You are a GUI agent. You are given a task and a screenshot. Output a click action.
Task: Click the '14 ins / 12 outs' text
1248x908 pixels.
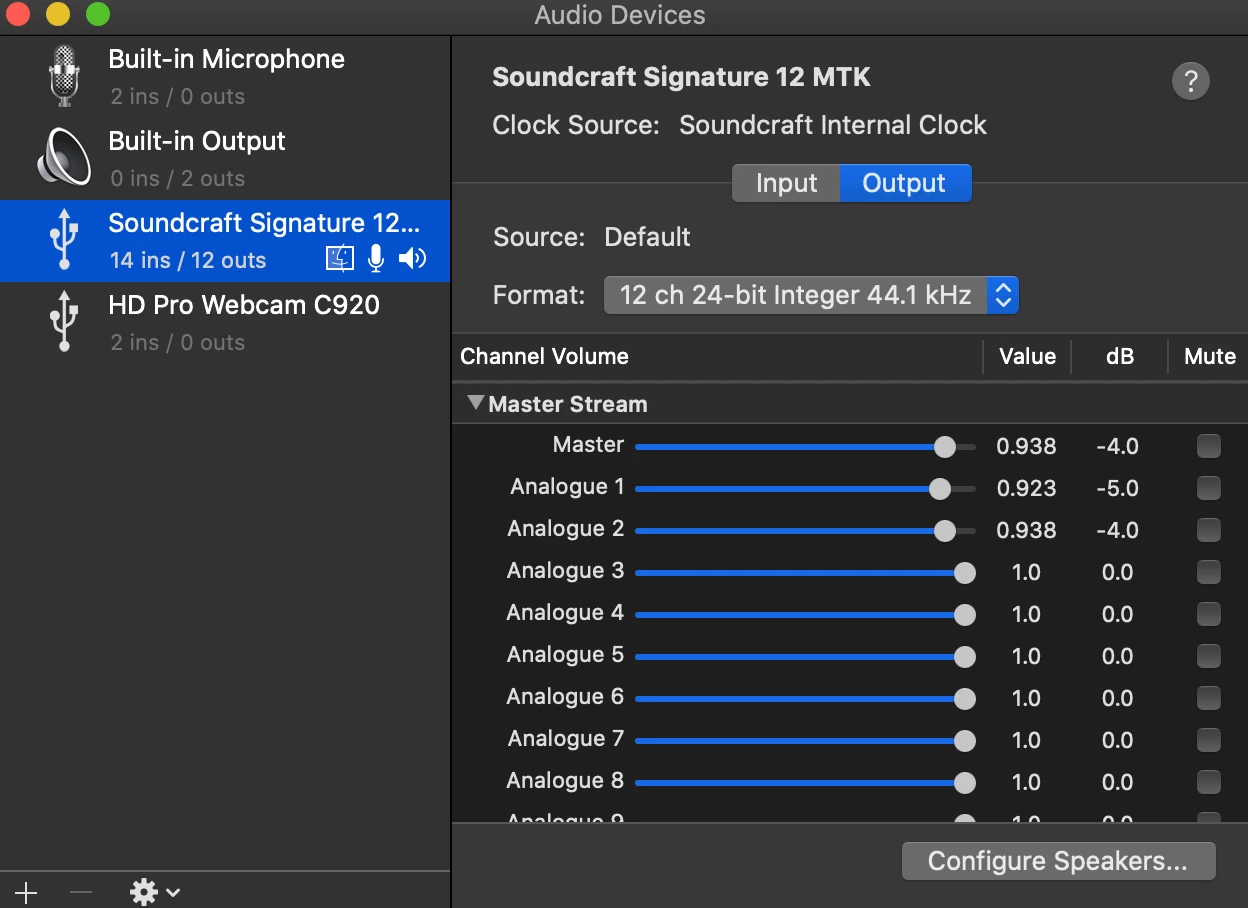click(x=188, y=260)
